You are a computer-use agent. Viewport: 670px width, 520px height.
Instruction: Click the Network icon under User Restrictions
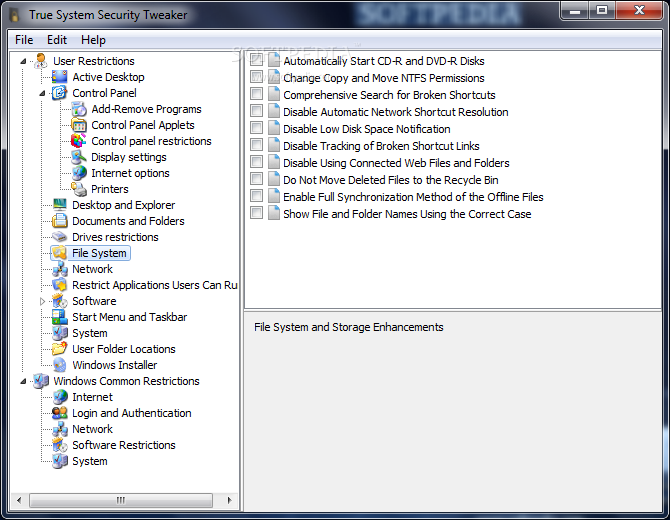coord(59,269)
